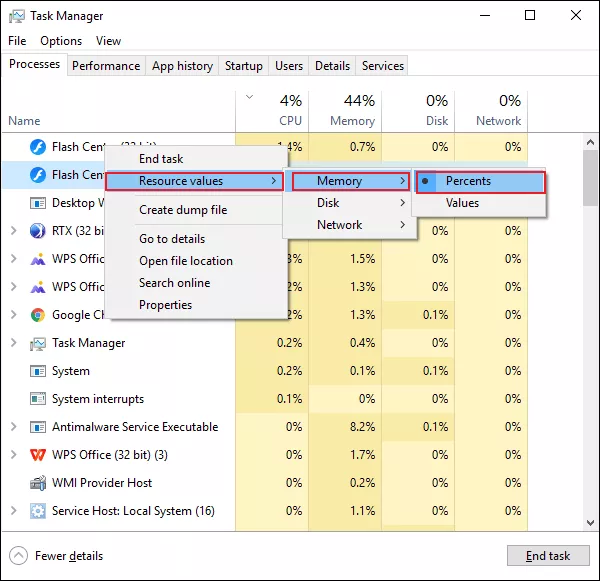Expand the RTX (32 bit) process group
The width and height of the screenshot is (600, 581).
(x=13, y=231)
